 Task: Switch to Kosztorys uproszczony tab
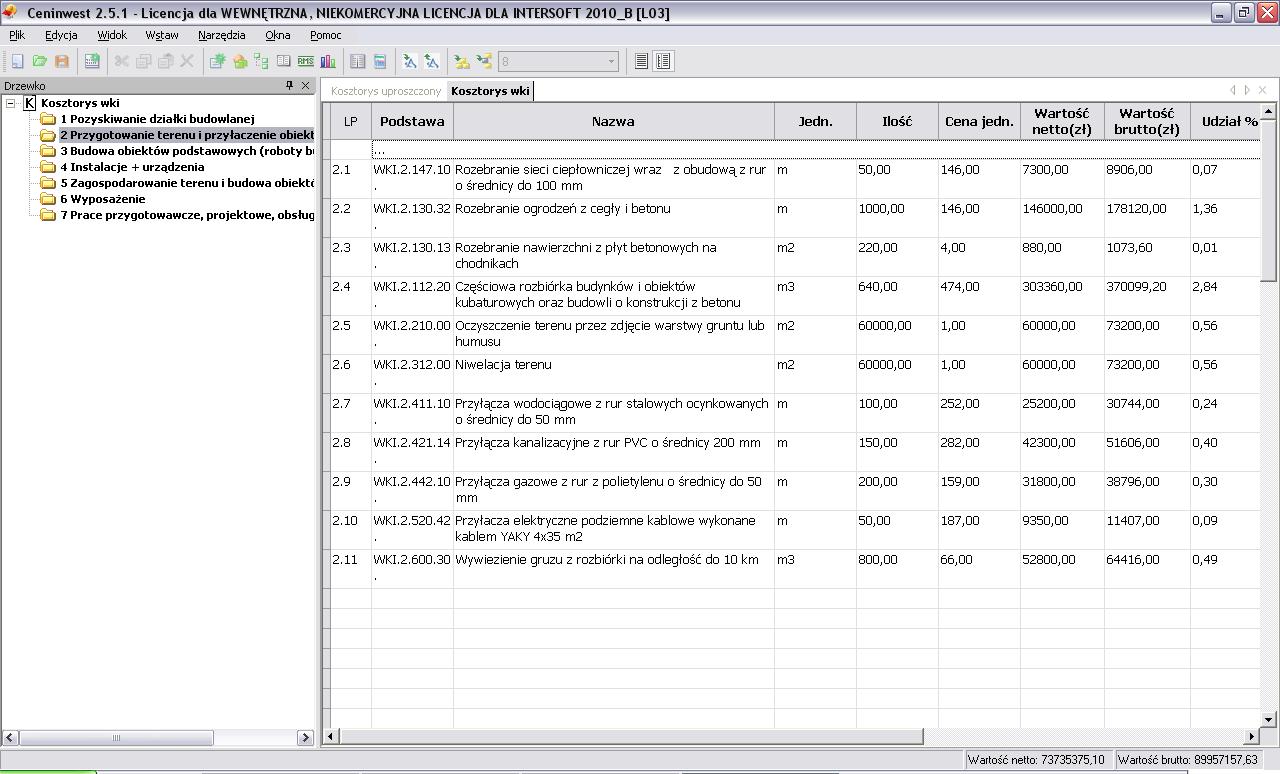[386, 91]
